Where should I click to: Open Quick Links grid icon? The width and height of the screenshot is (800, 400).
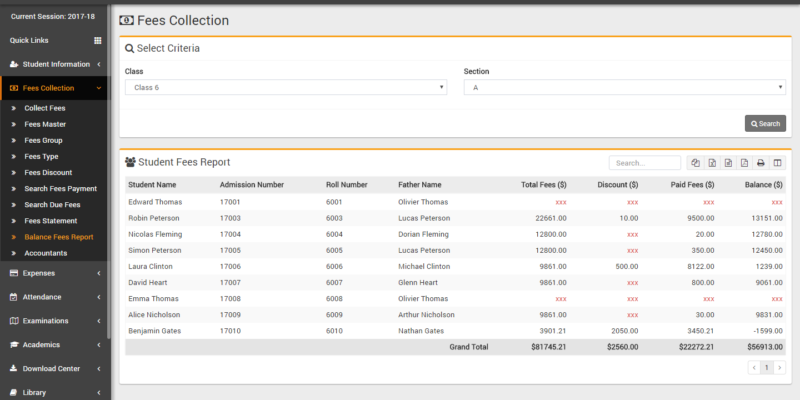point(98,40)
